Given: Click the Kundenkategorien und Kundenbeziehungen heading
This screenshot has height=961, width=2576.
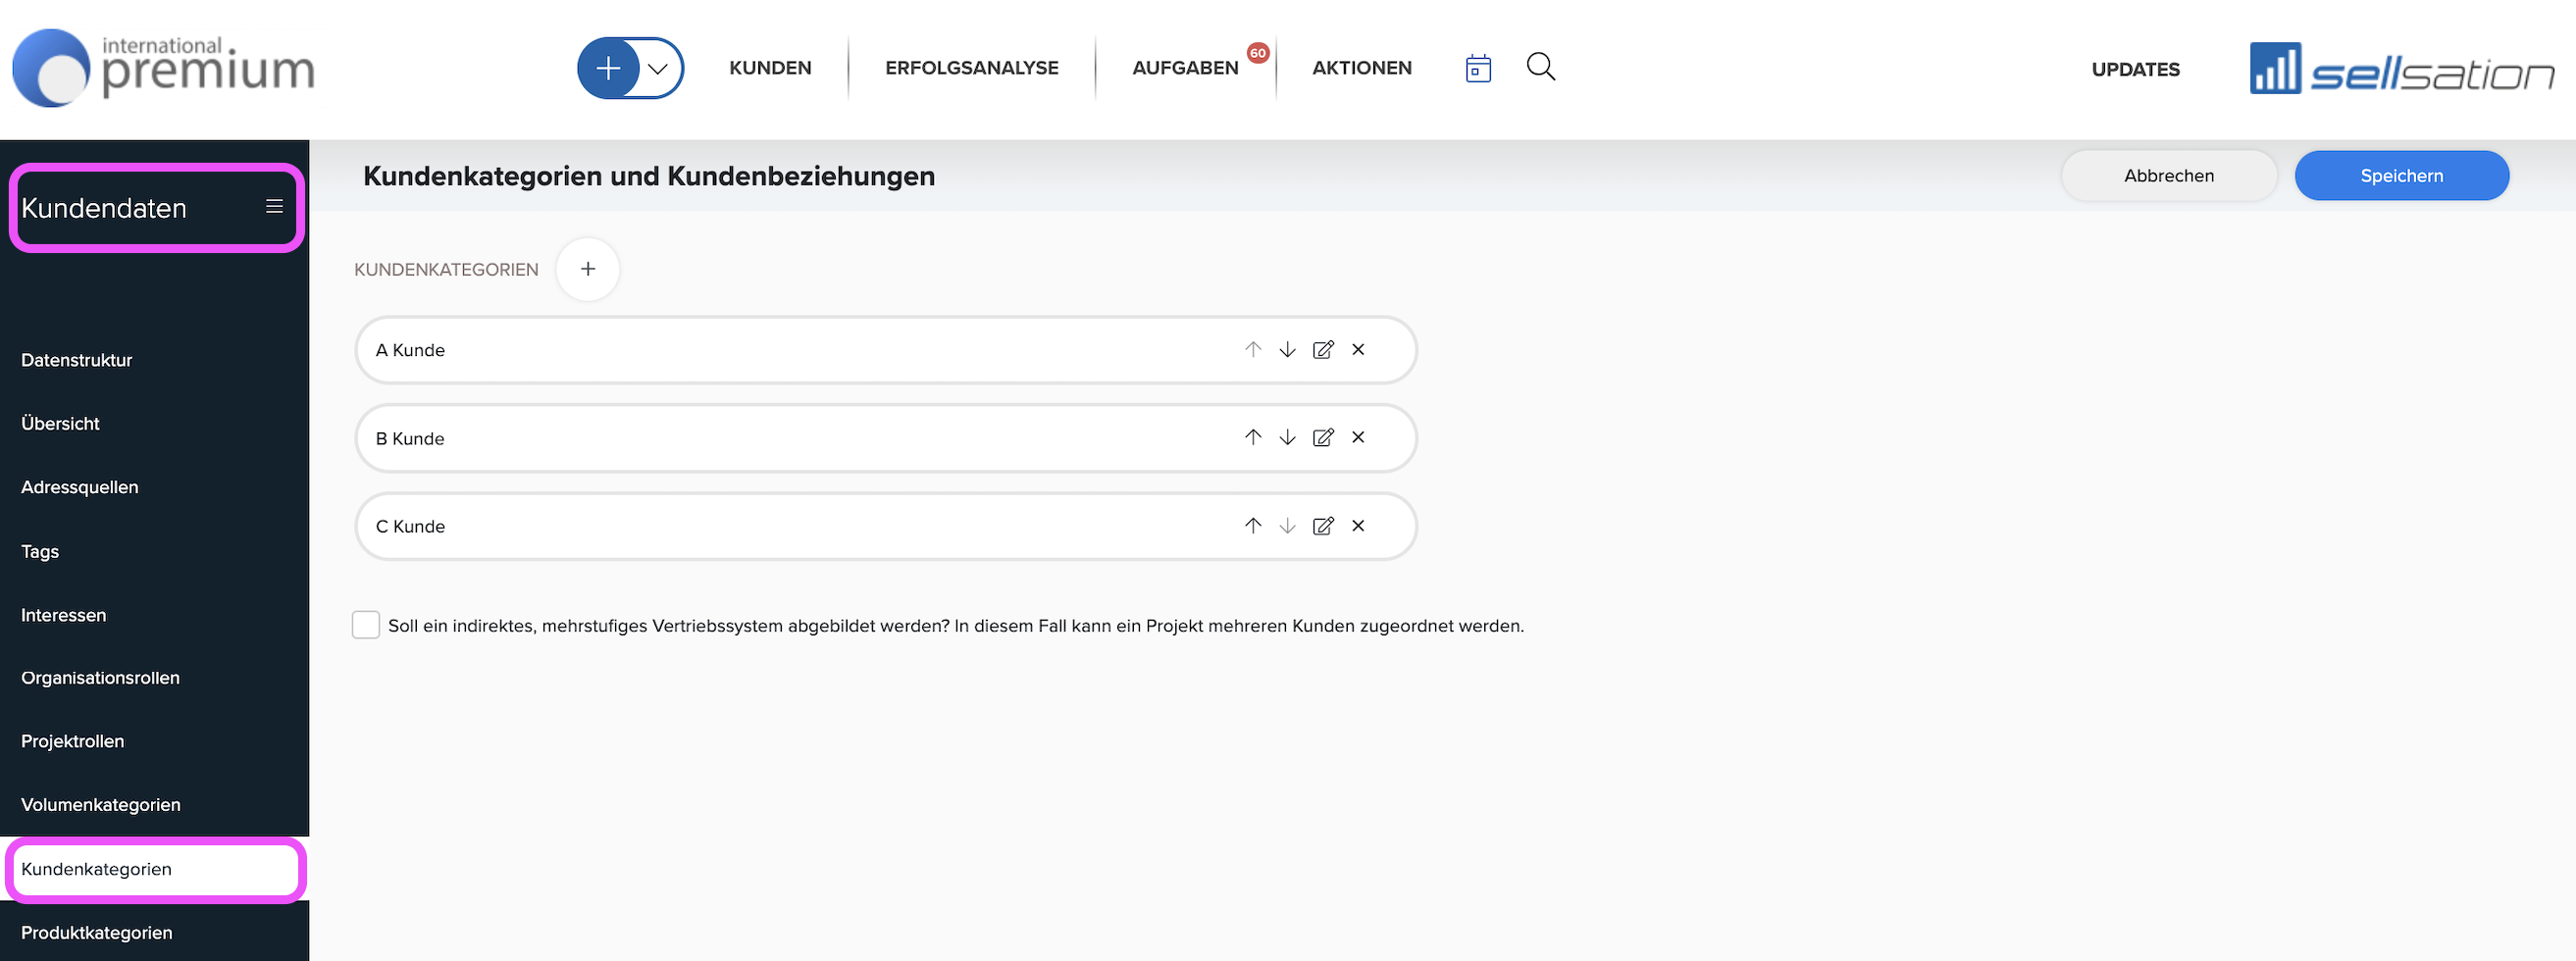Looking at the screenshot, I should tap(649, 176).
